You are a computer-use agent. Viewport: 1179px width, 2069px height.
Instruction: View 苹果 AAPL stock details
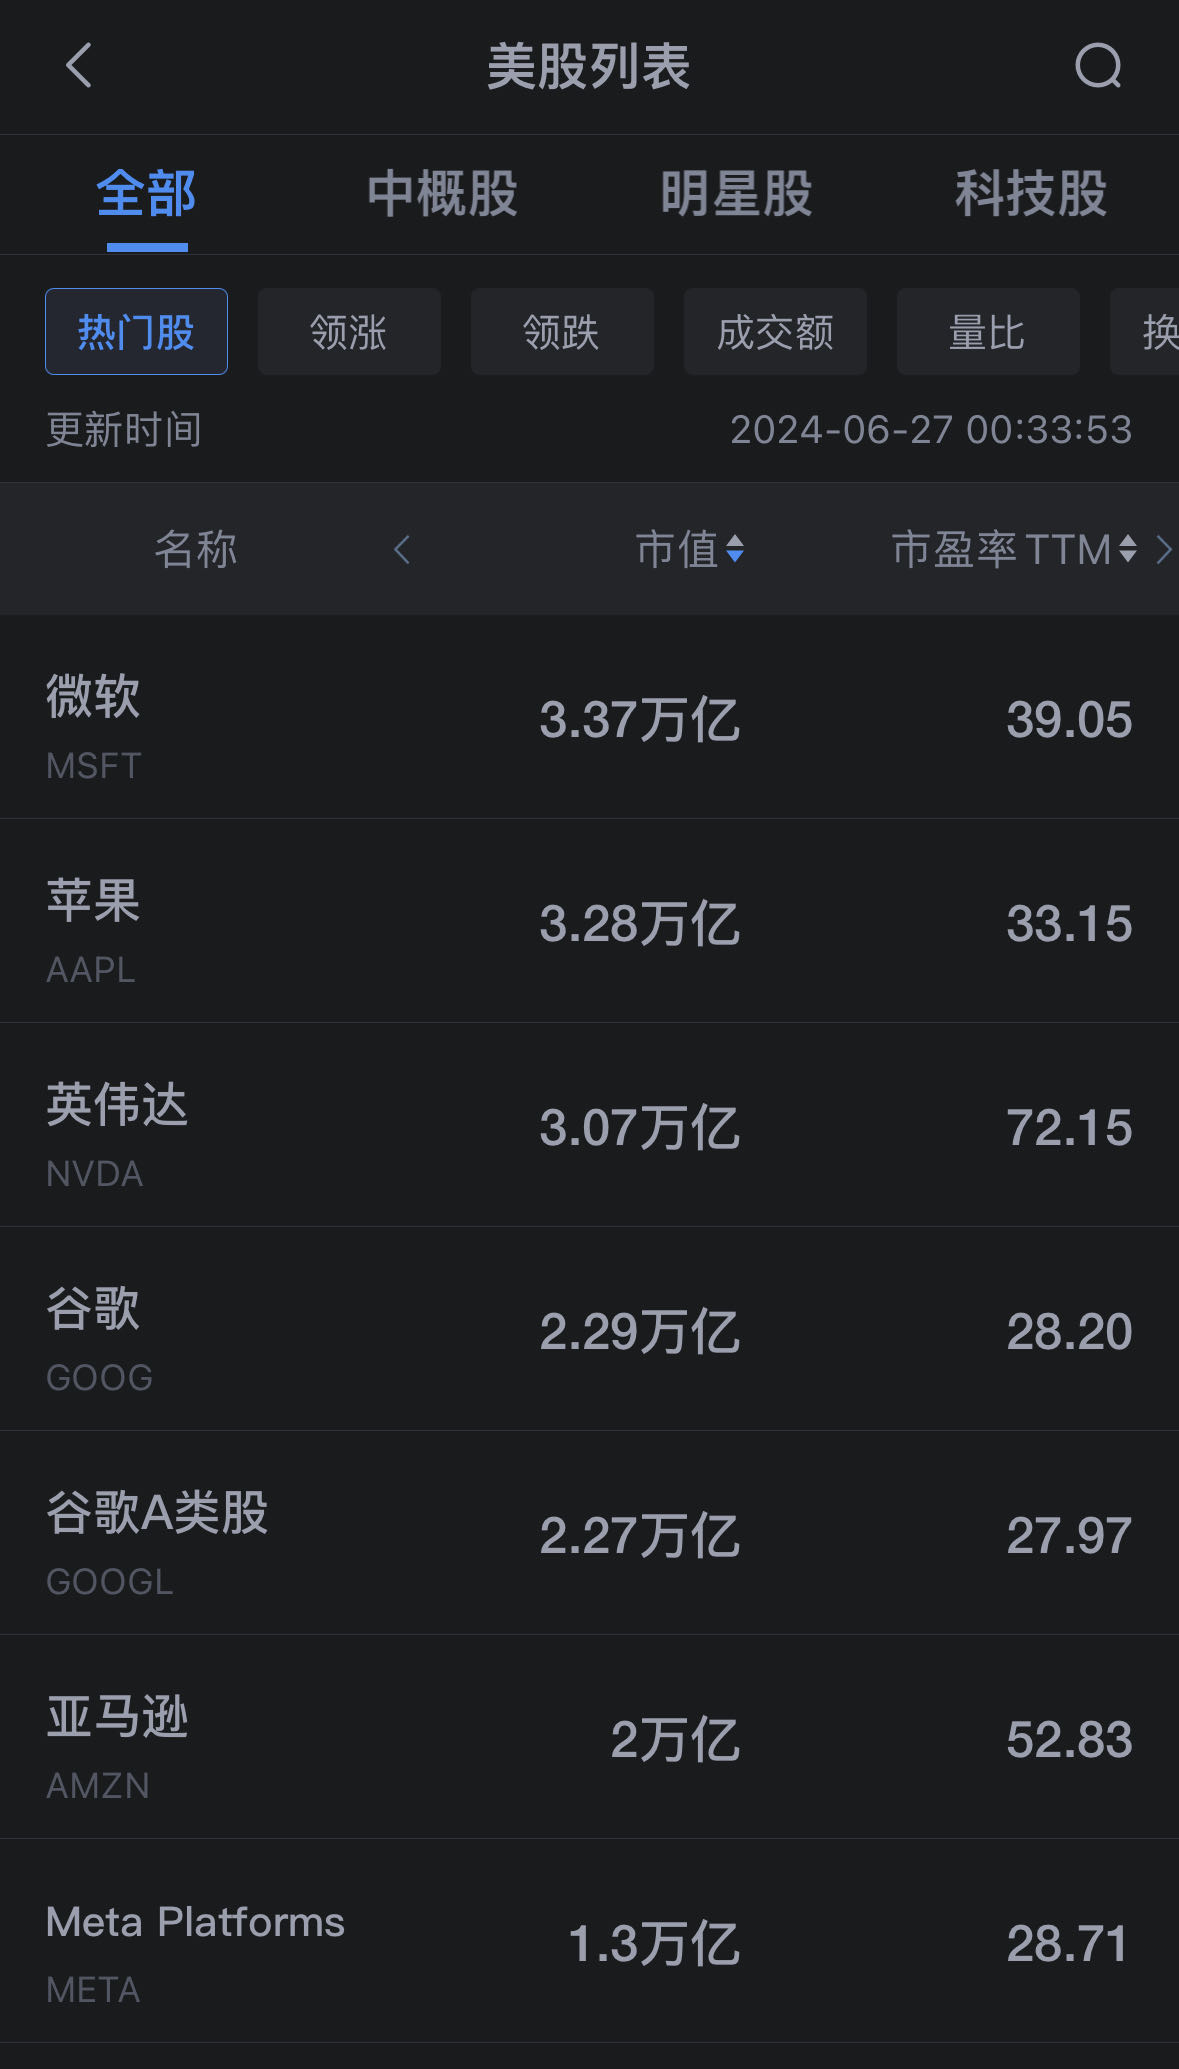click(x=589, y=923)
